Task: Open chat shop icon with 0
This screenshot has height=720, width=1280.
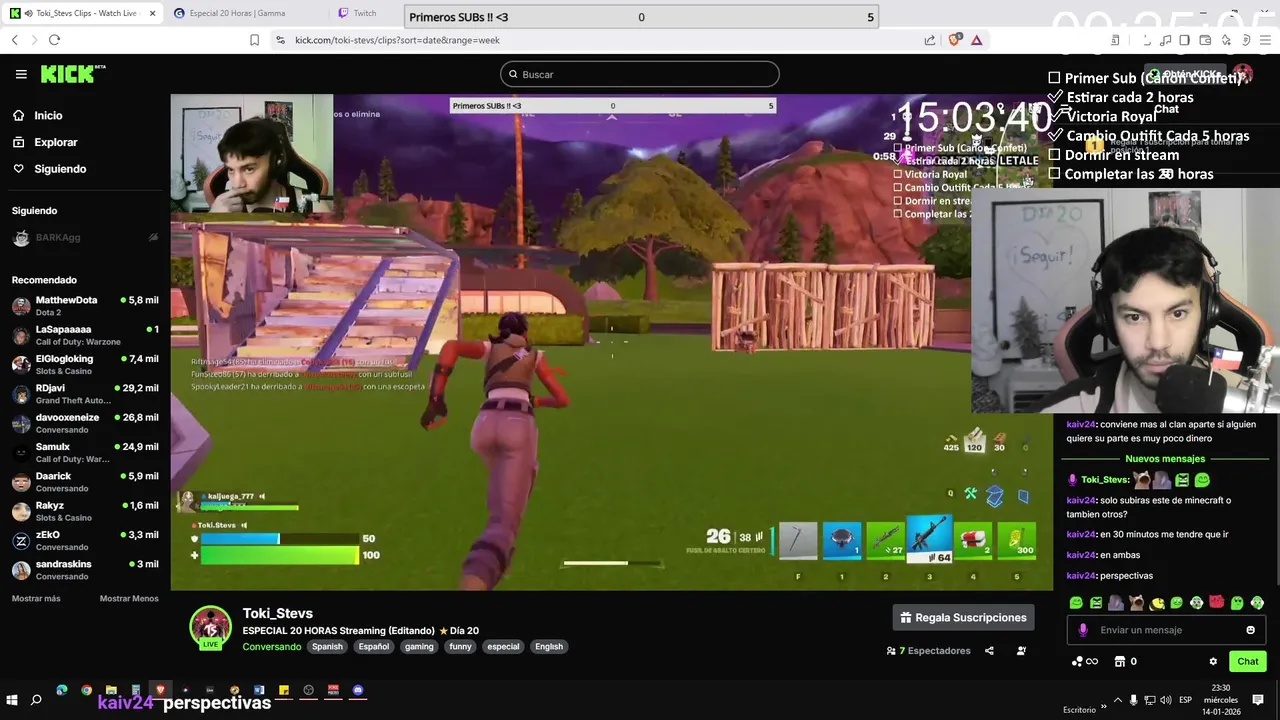Action: [1125, 661]
